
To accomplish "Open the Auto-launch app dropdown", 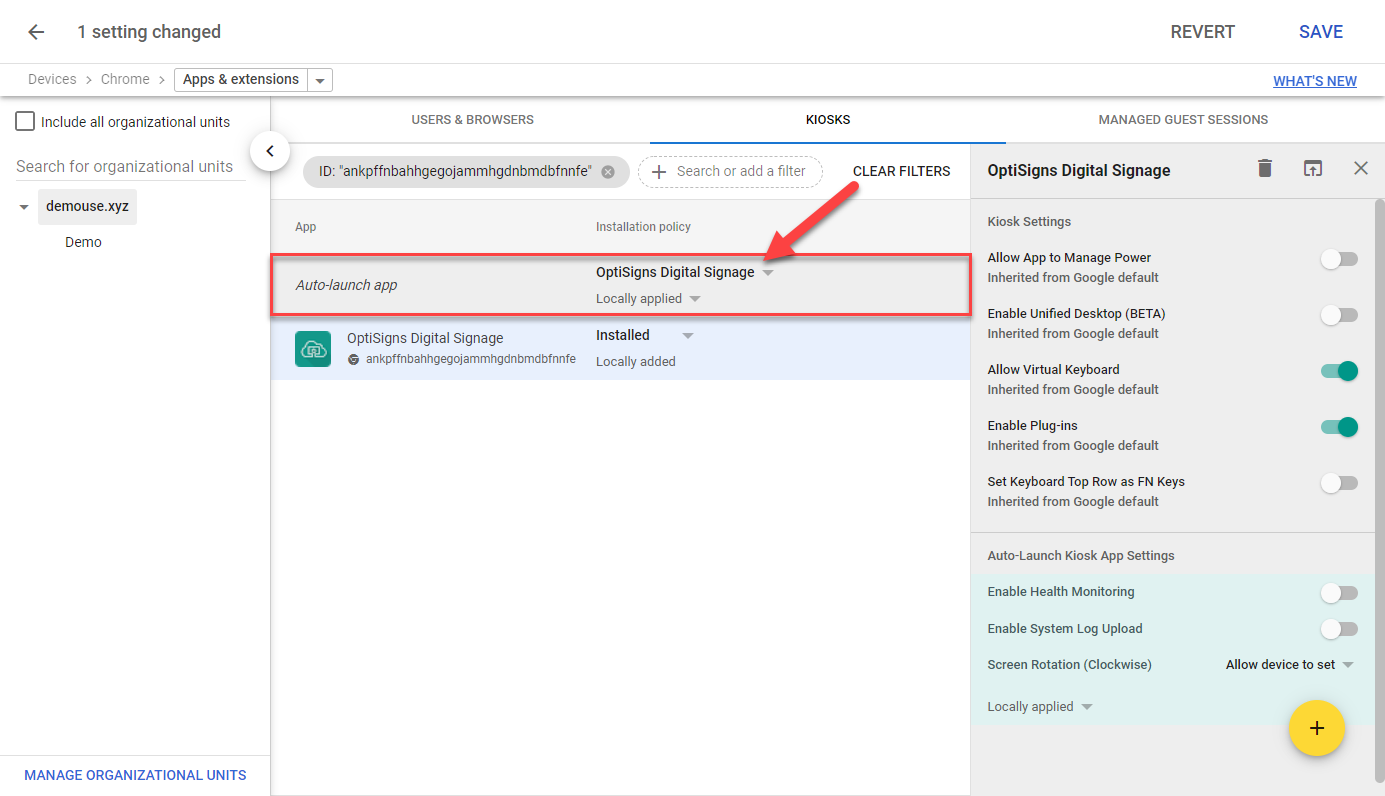I will point(685,272).
